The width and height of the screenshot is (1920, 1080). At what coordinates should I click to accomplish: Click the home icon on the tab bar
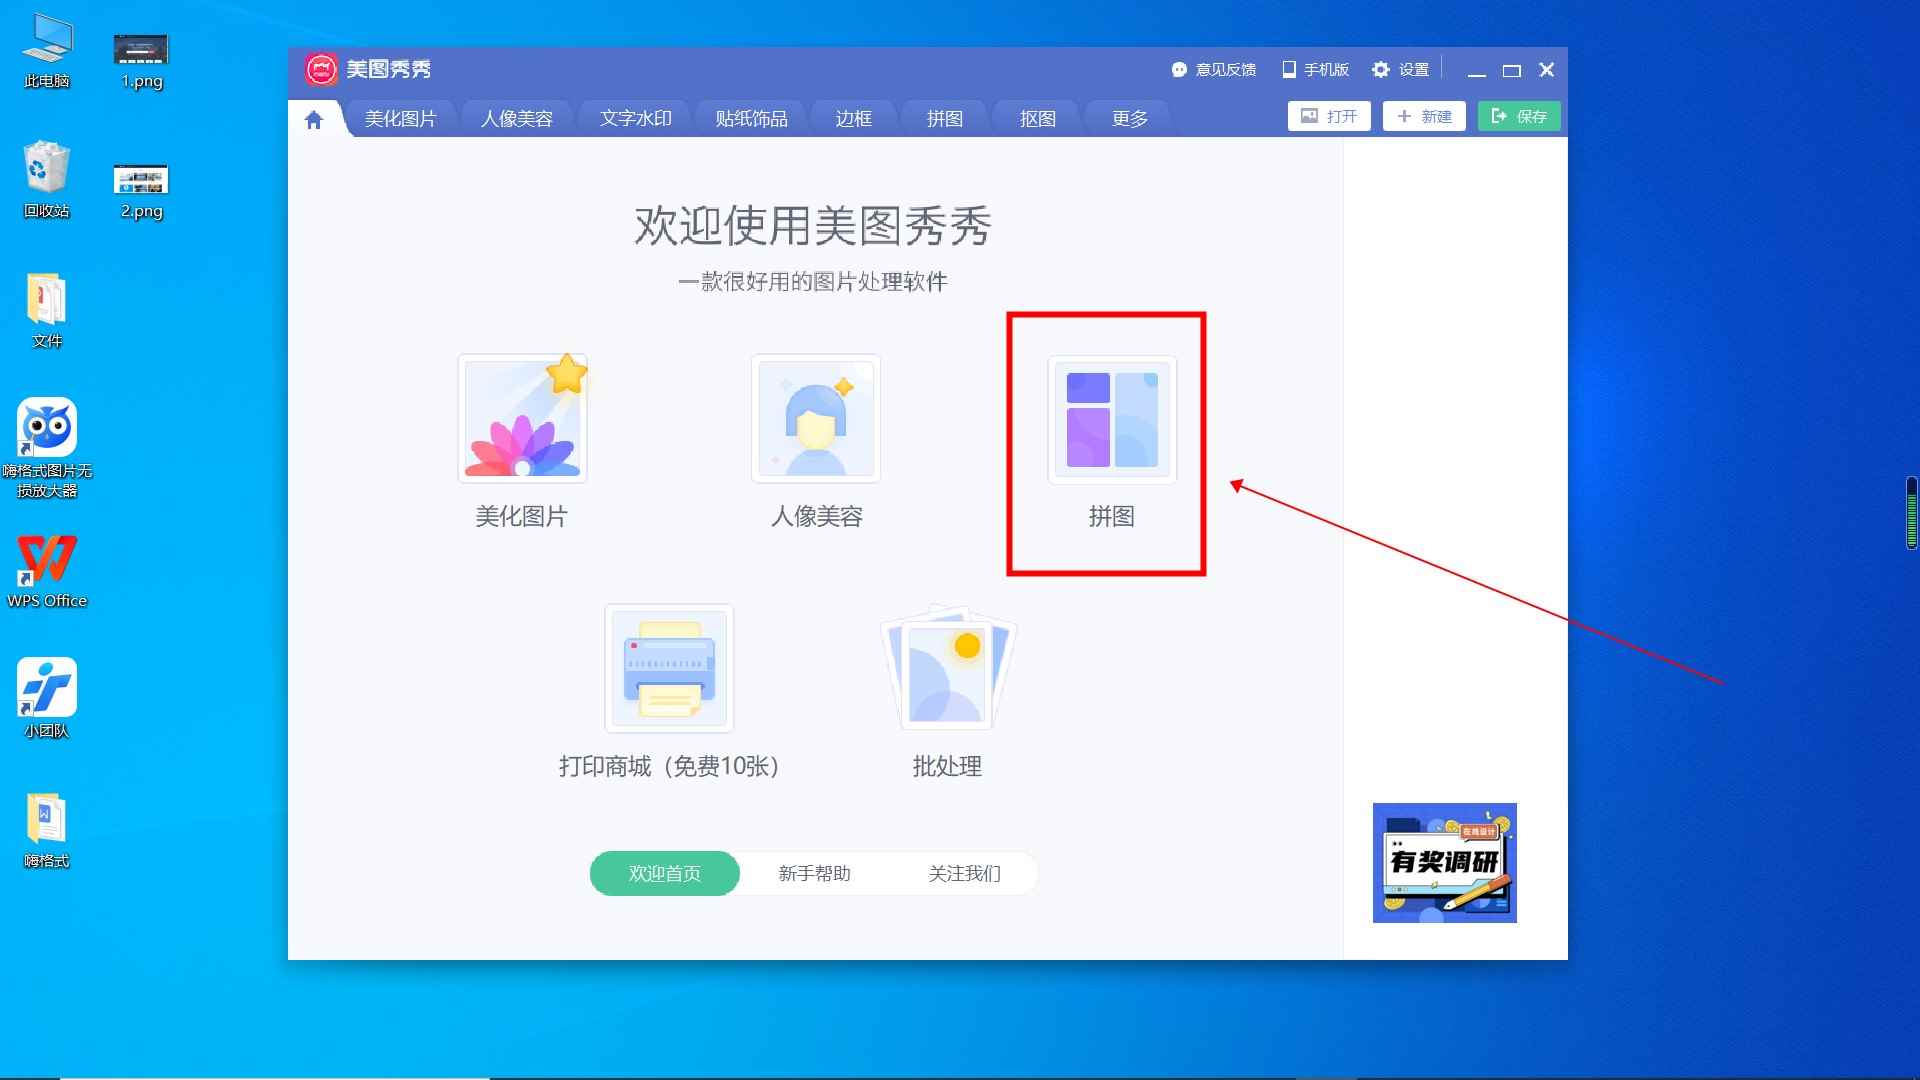click(x=314, y=117)
